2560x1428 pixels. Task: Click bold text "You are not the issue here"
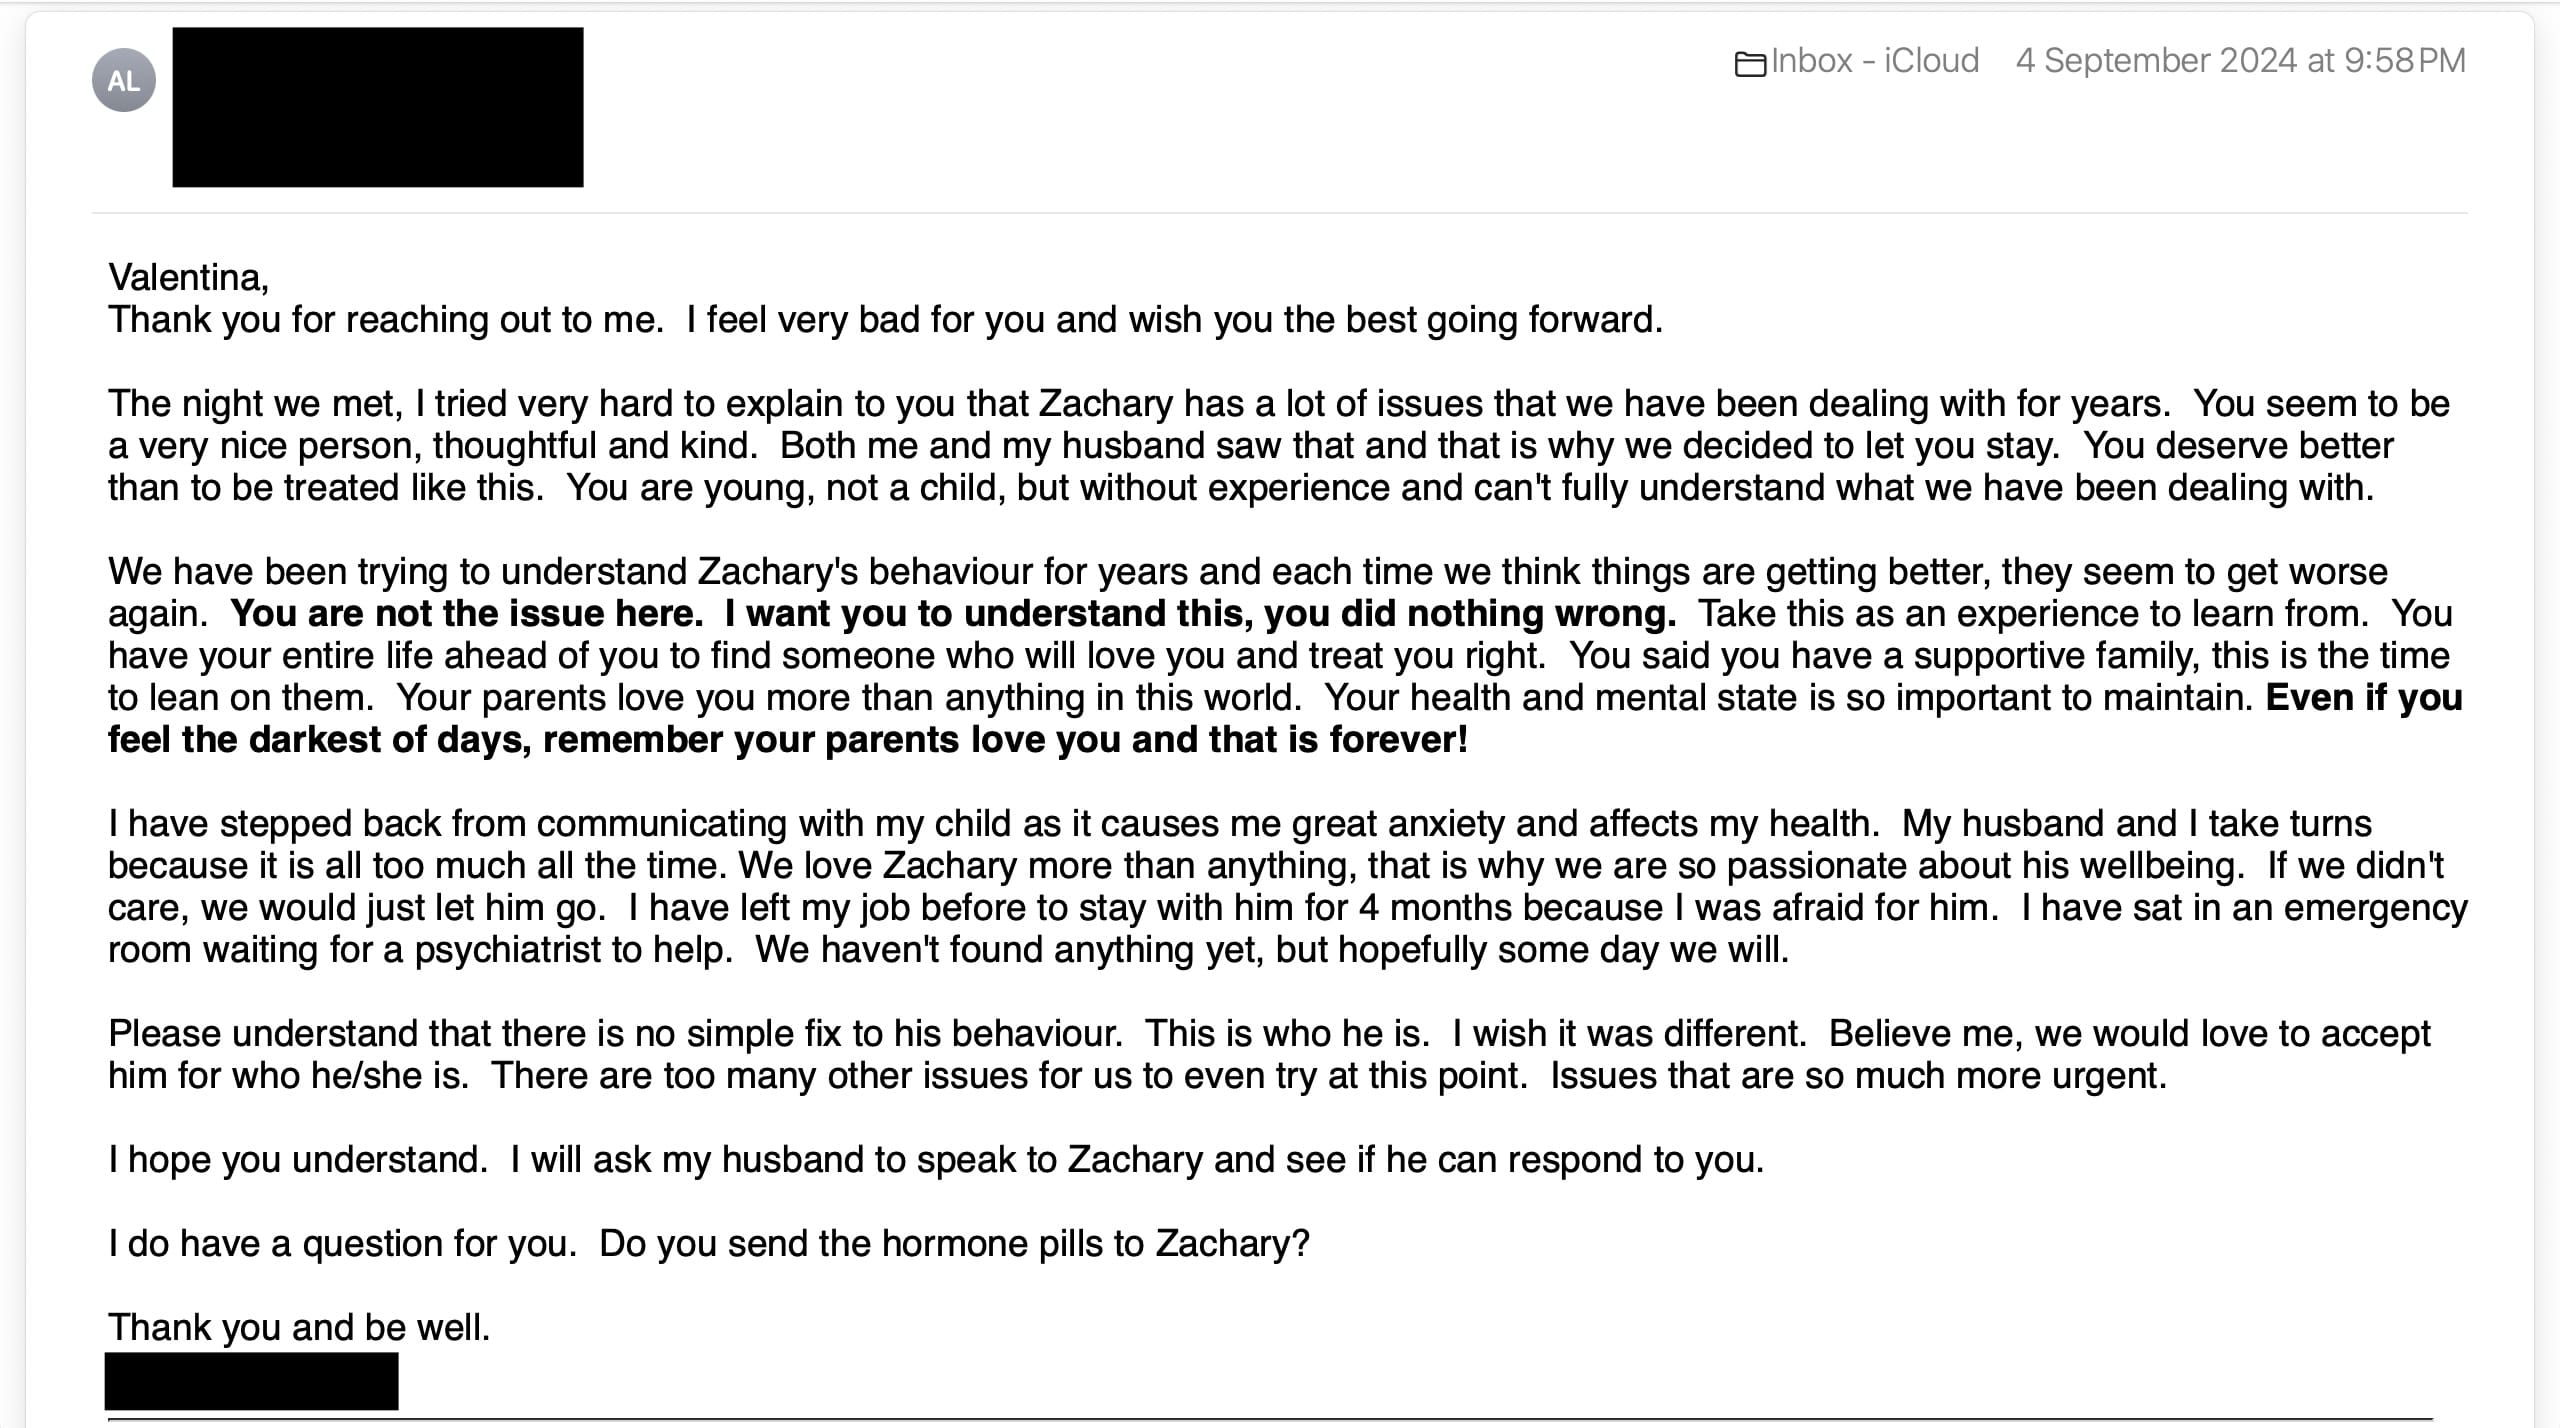(x=467, y=614)
